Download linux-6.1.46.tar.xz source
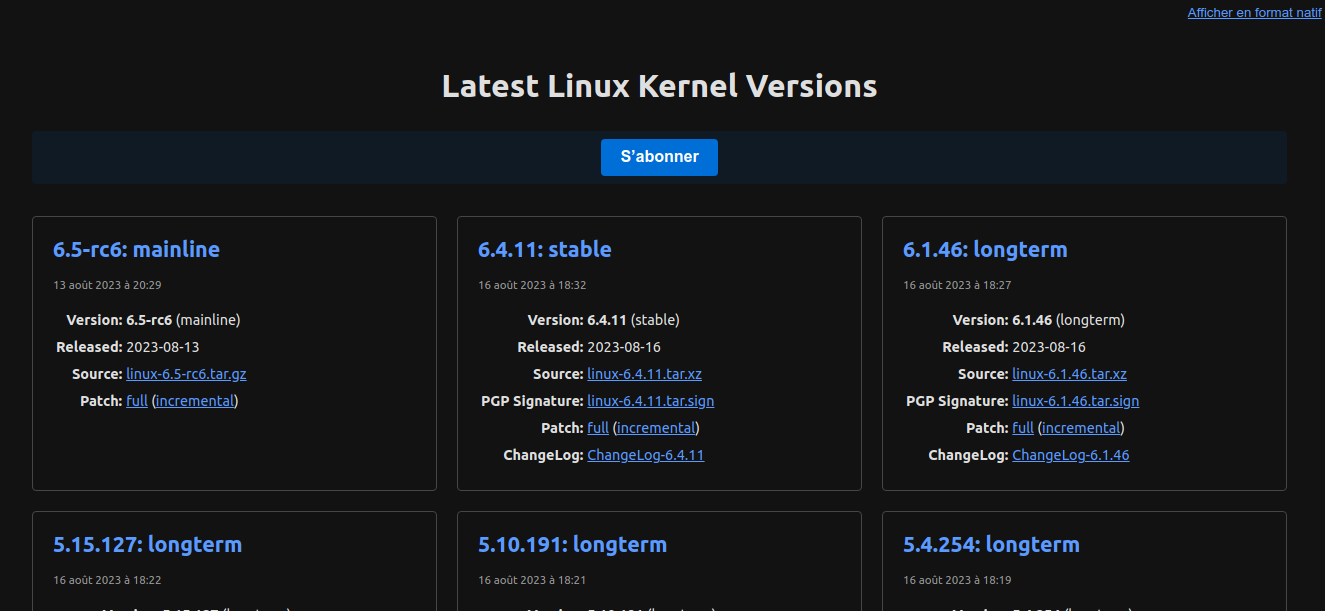1325x611 pixels. [x=1069, y=374]
